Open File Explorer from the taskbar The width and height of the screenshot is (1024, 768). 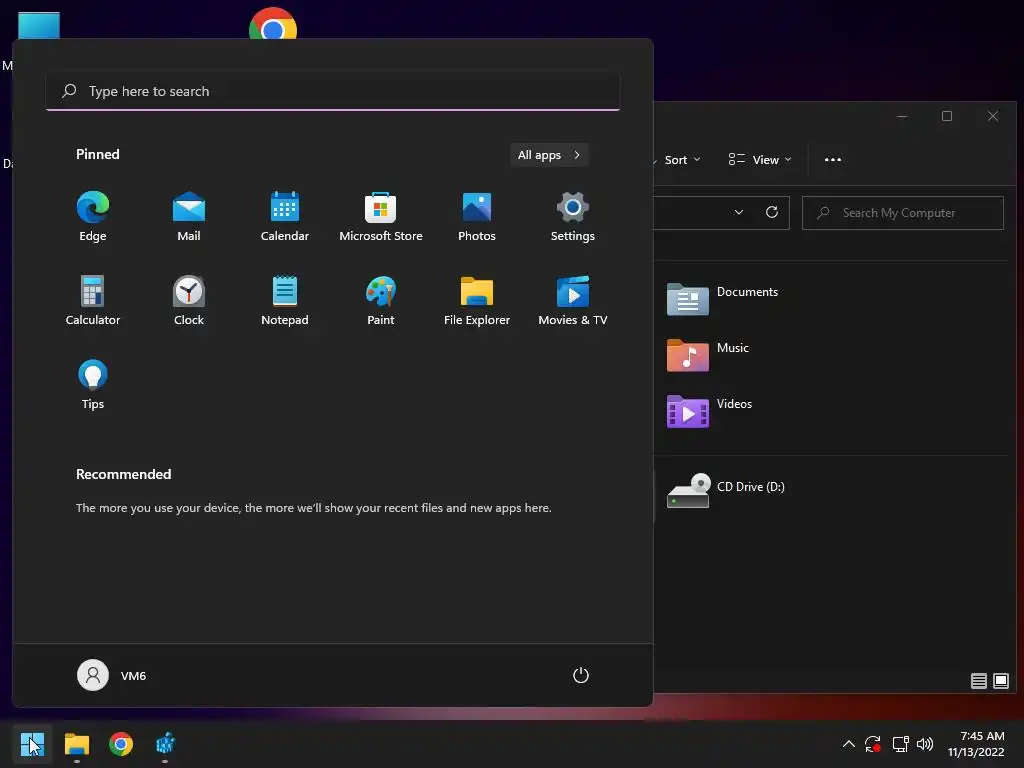[76, 744]
